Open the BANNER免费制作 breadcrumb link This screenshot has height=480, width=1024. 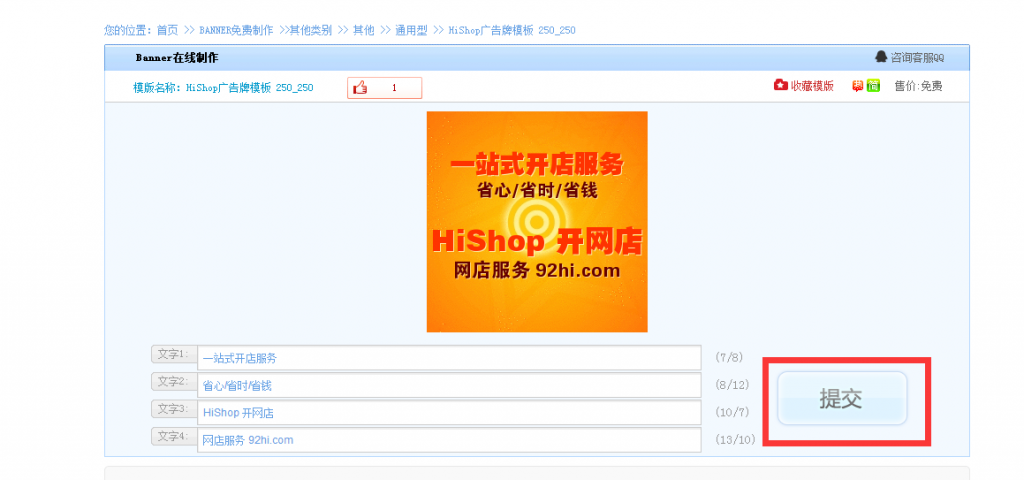236,30
